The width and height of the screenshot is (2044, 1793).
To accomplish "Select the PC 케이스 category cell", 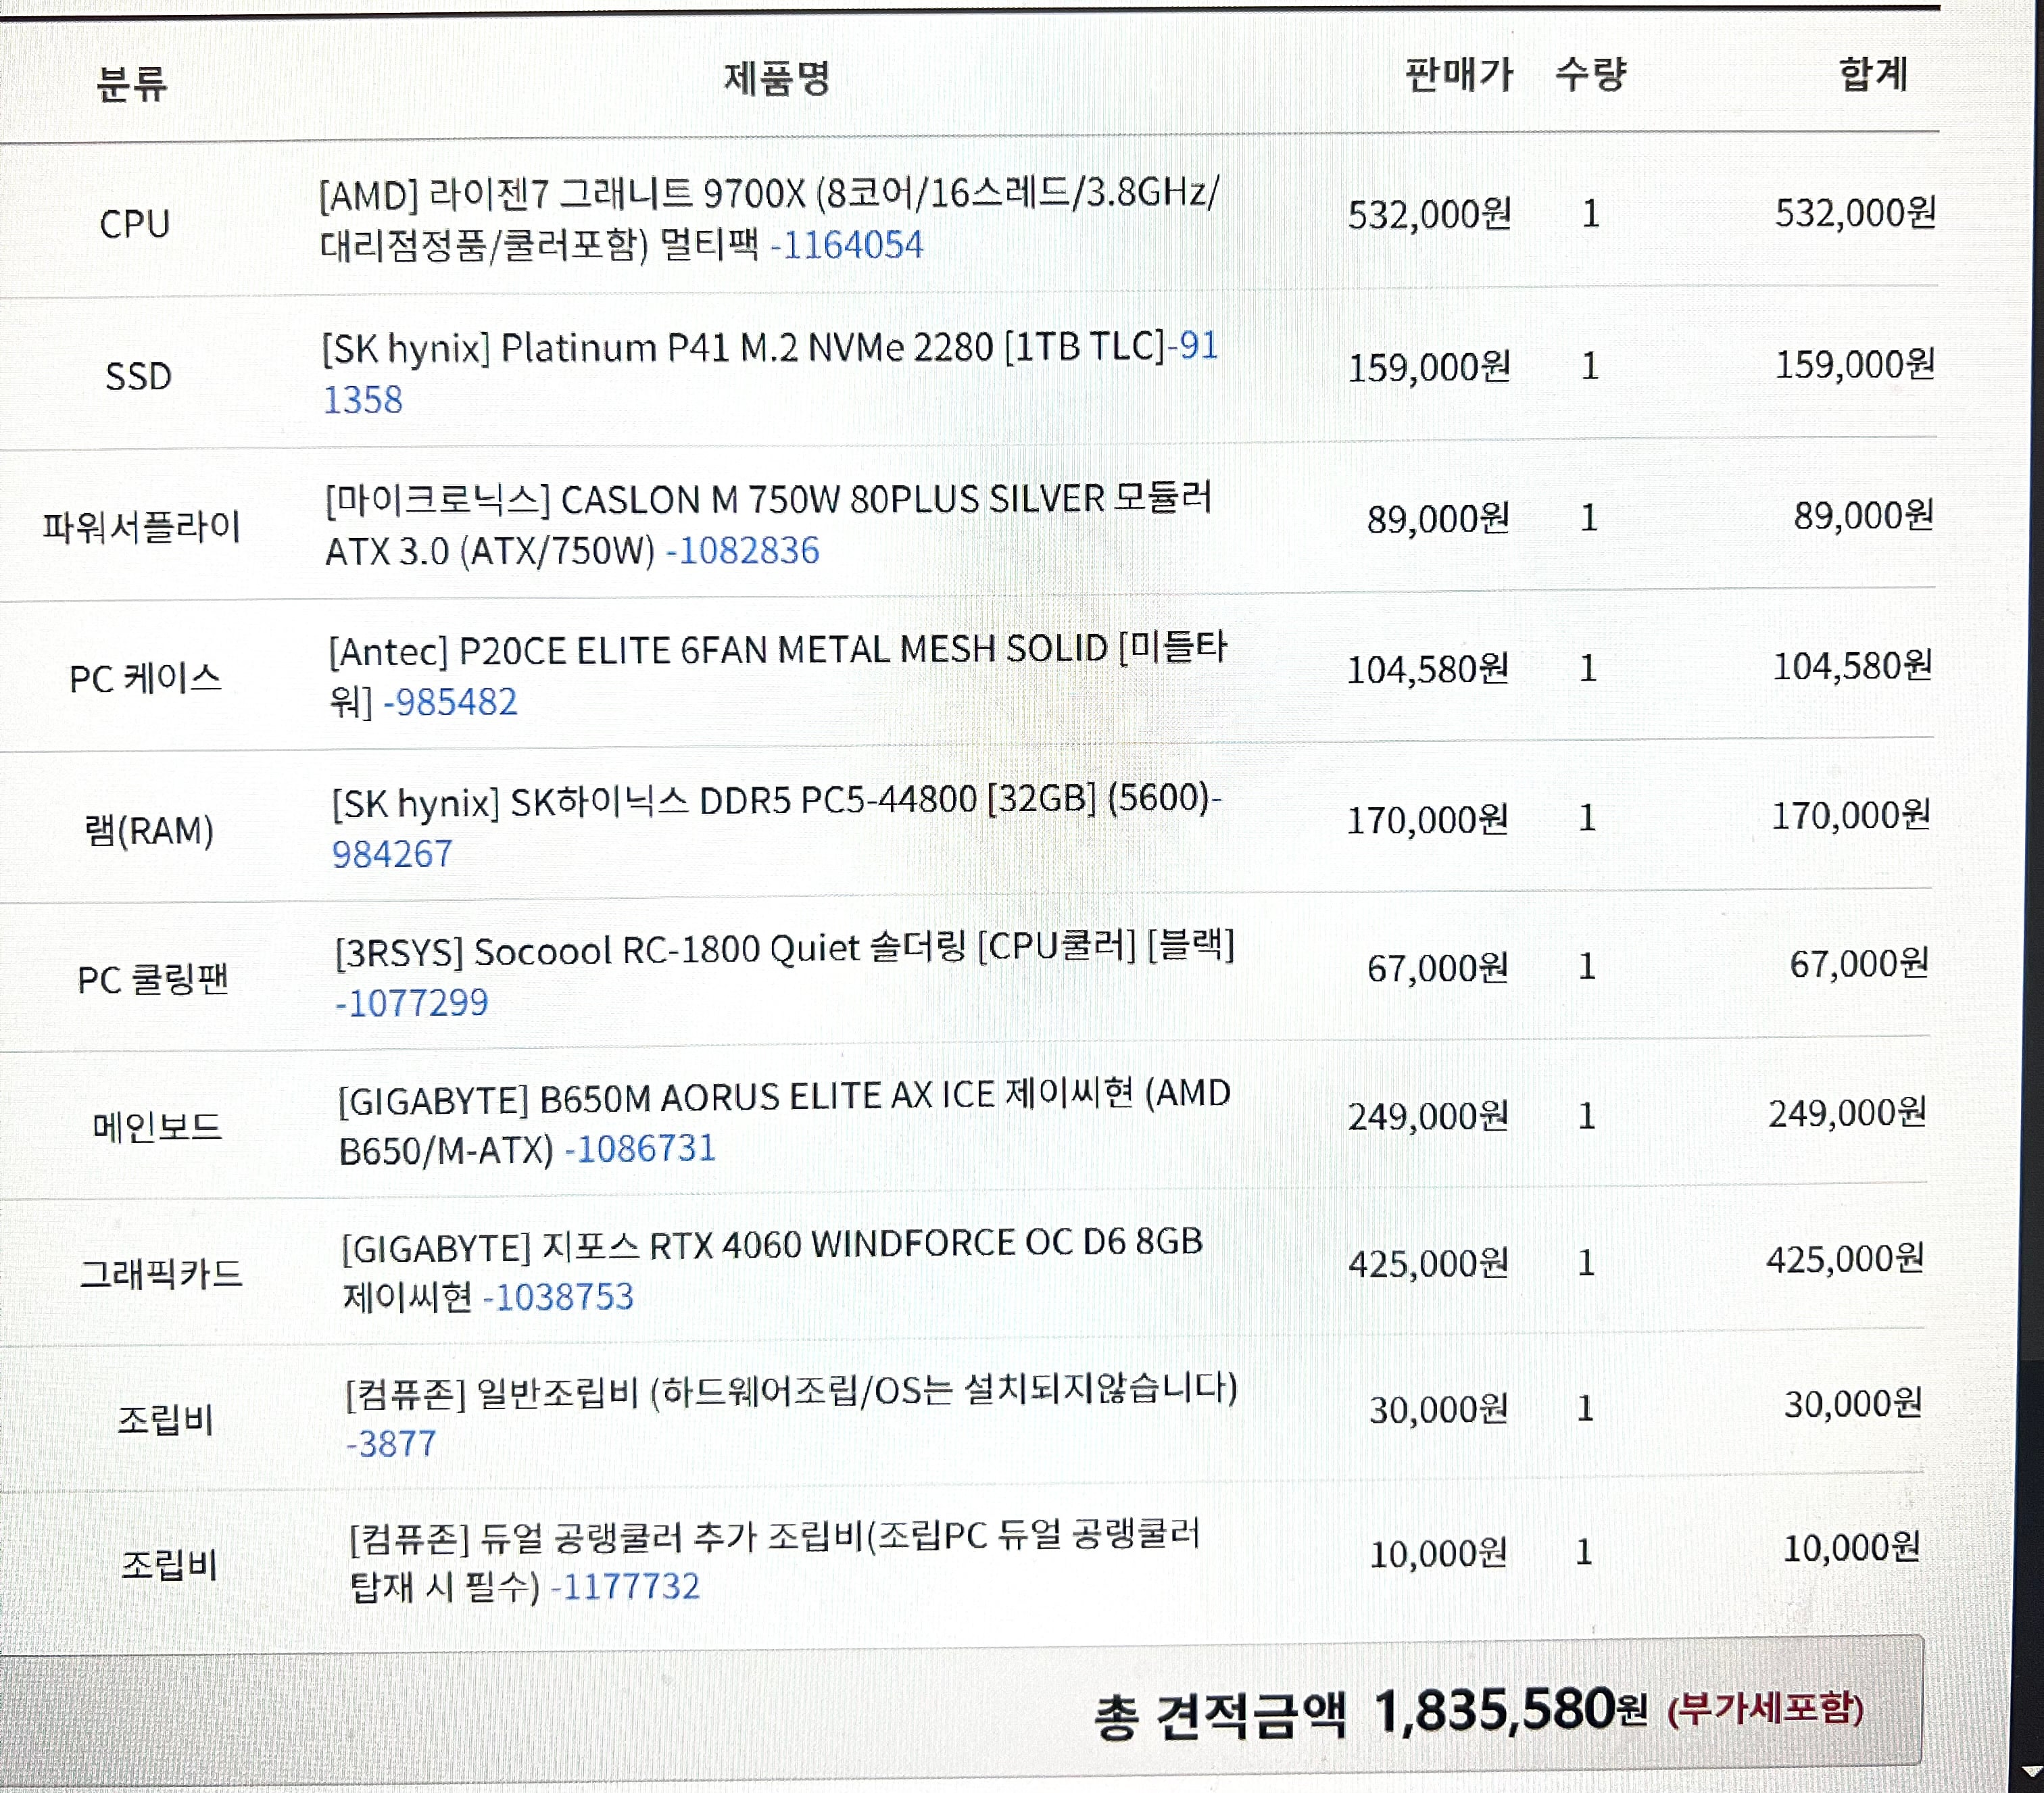I will [145, 678].
